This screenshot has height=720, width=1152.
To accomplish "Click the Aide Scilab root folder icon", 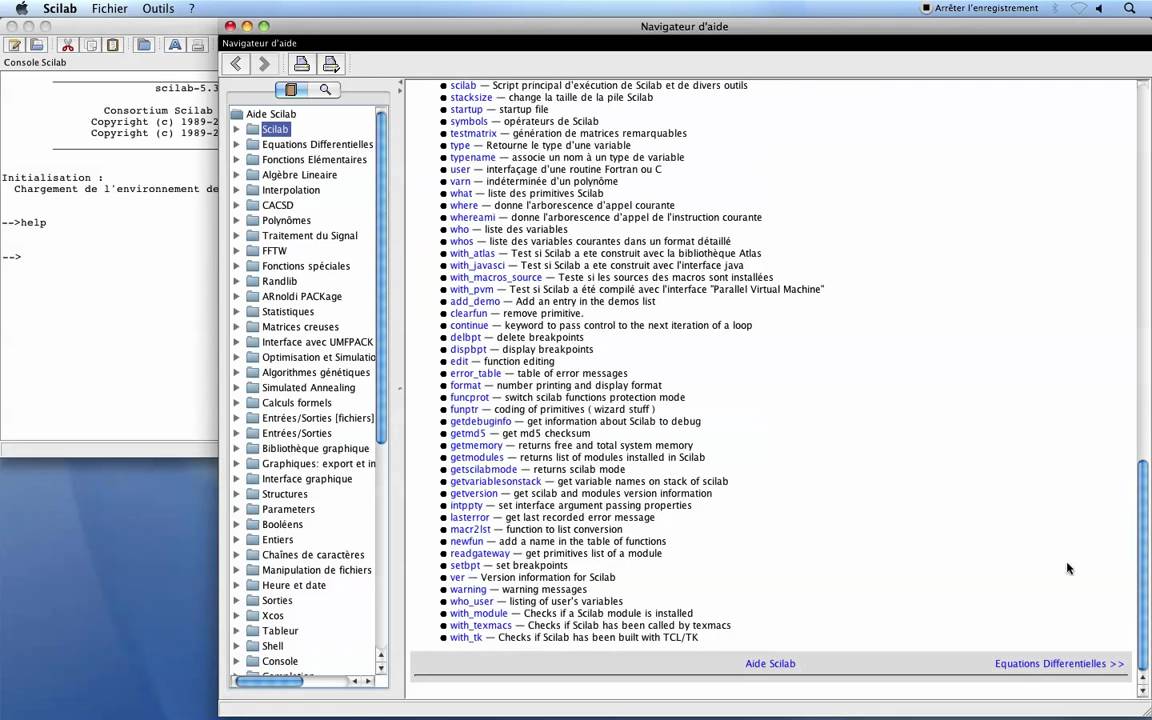I will (237, 114).
